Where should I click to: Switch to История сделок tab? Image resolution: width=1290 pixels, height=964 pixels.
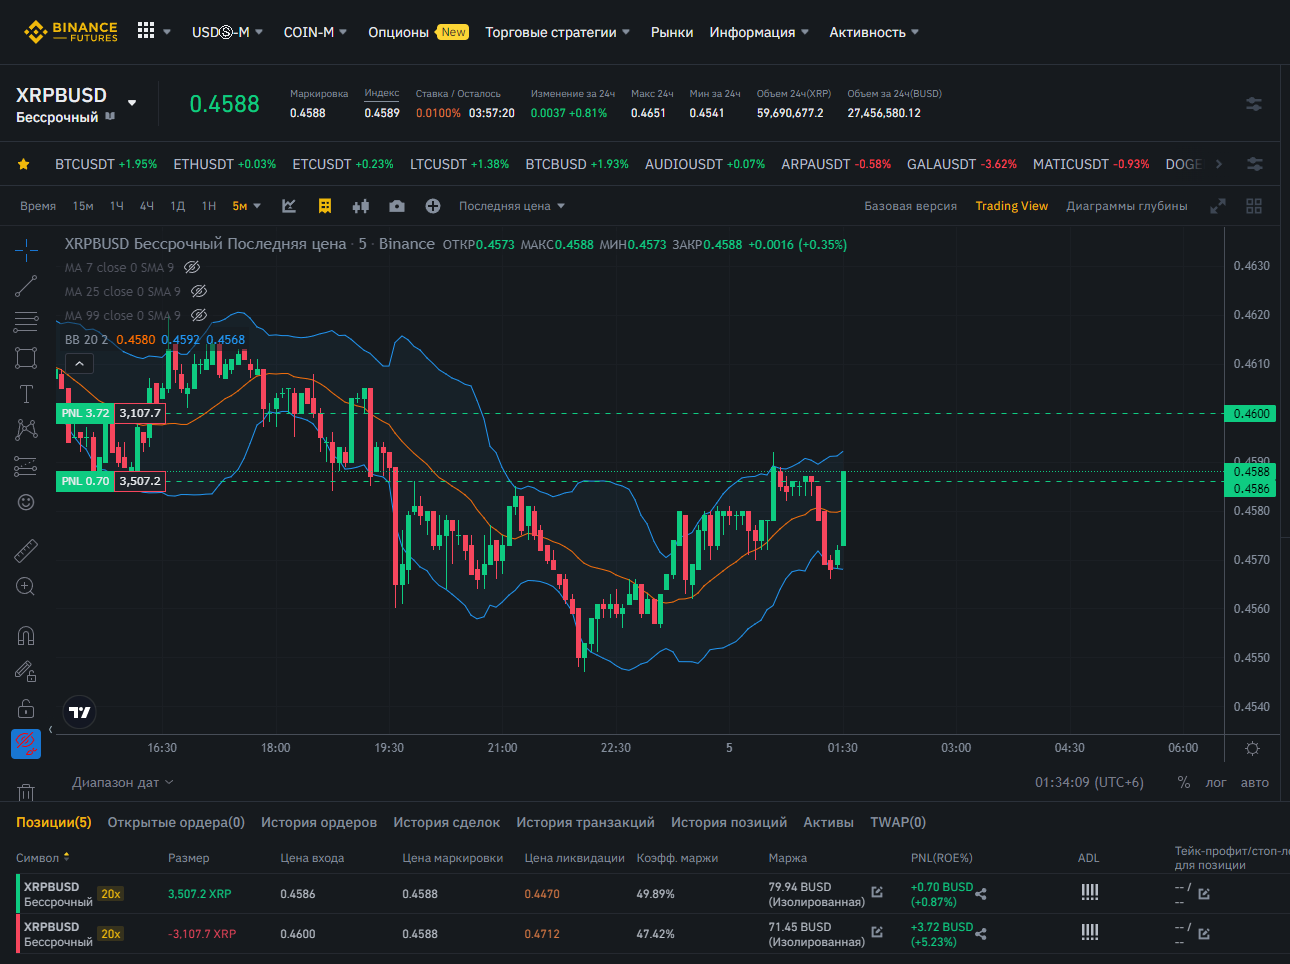[x=446, y=822]
